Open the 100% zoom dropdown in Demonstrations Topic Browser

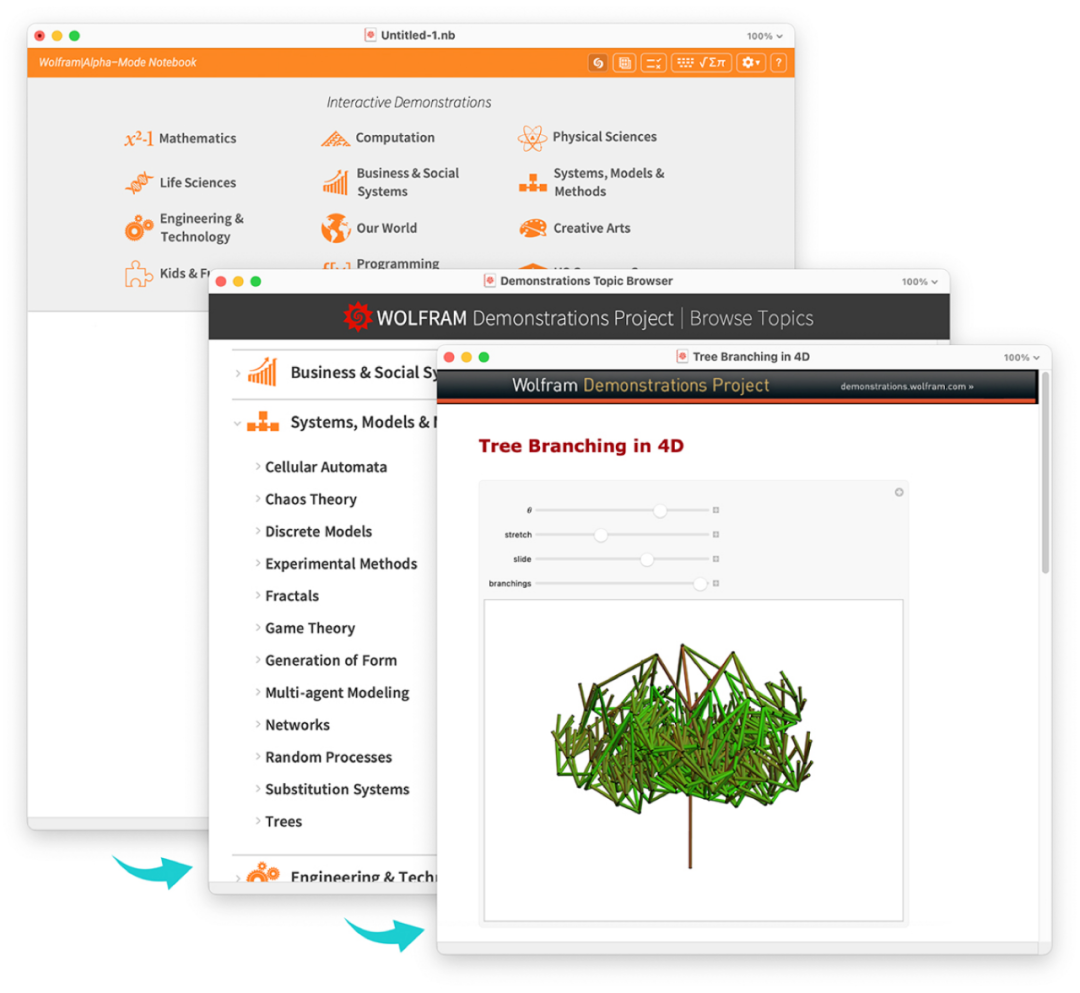coord(920,282)
